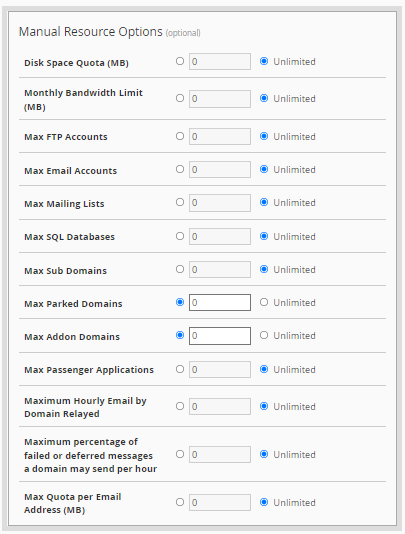Viewport: 405px width, 534px height.
Task: Select custom value radio for Max Addon Domains
Action: (180, 335)
